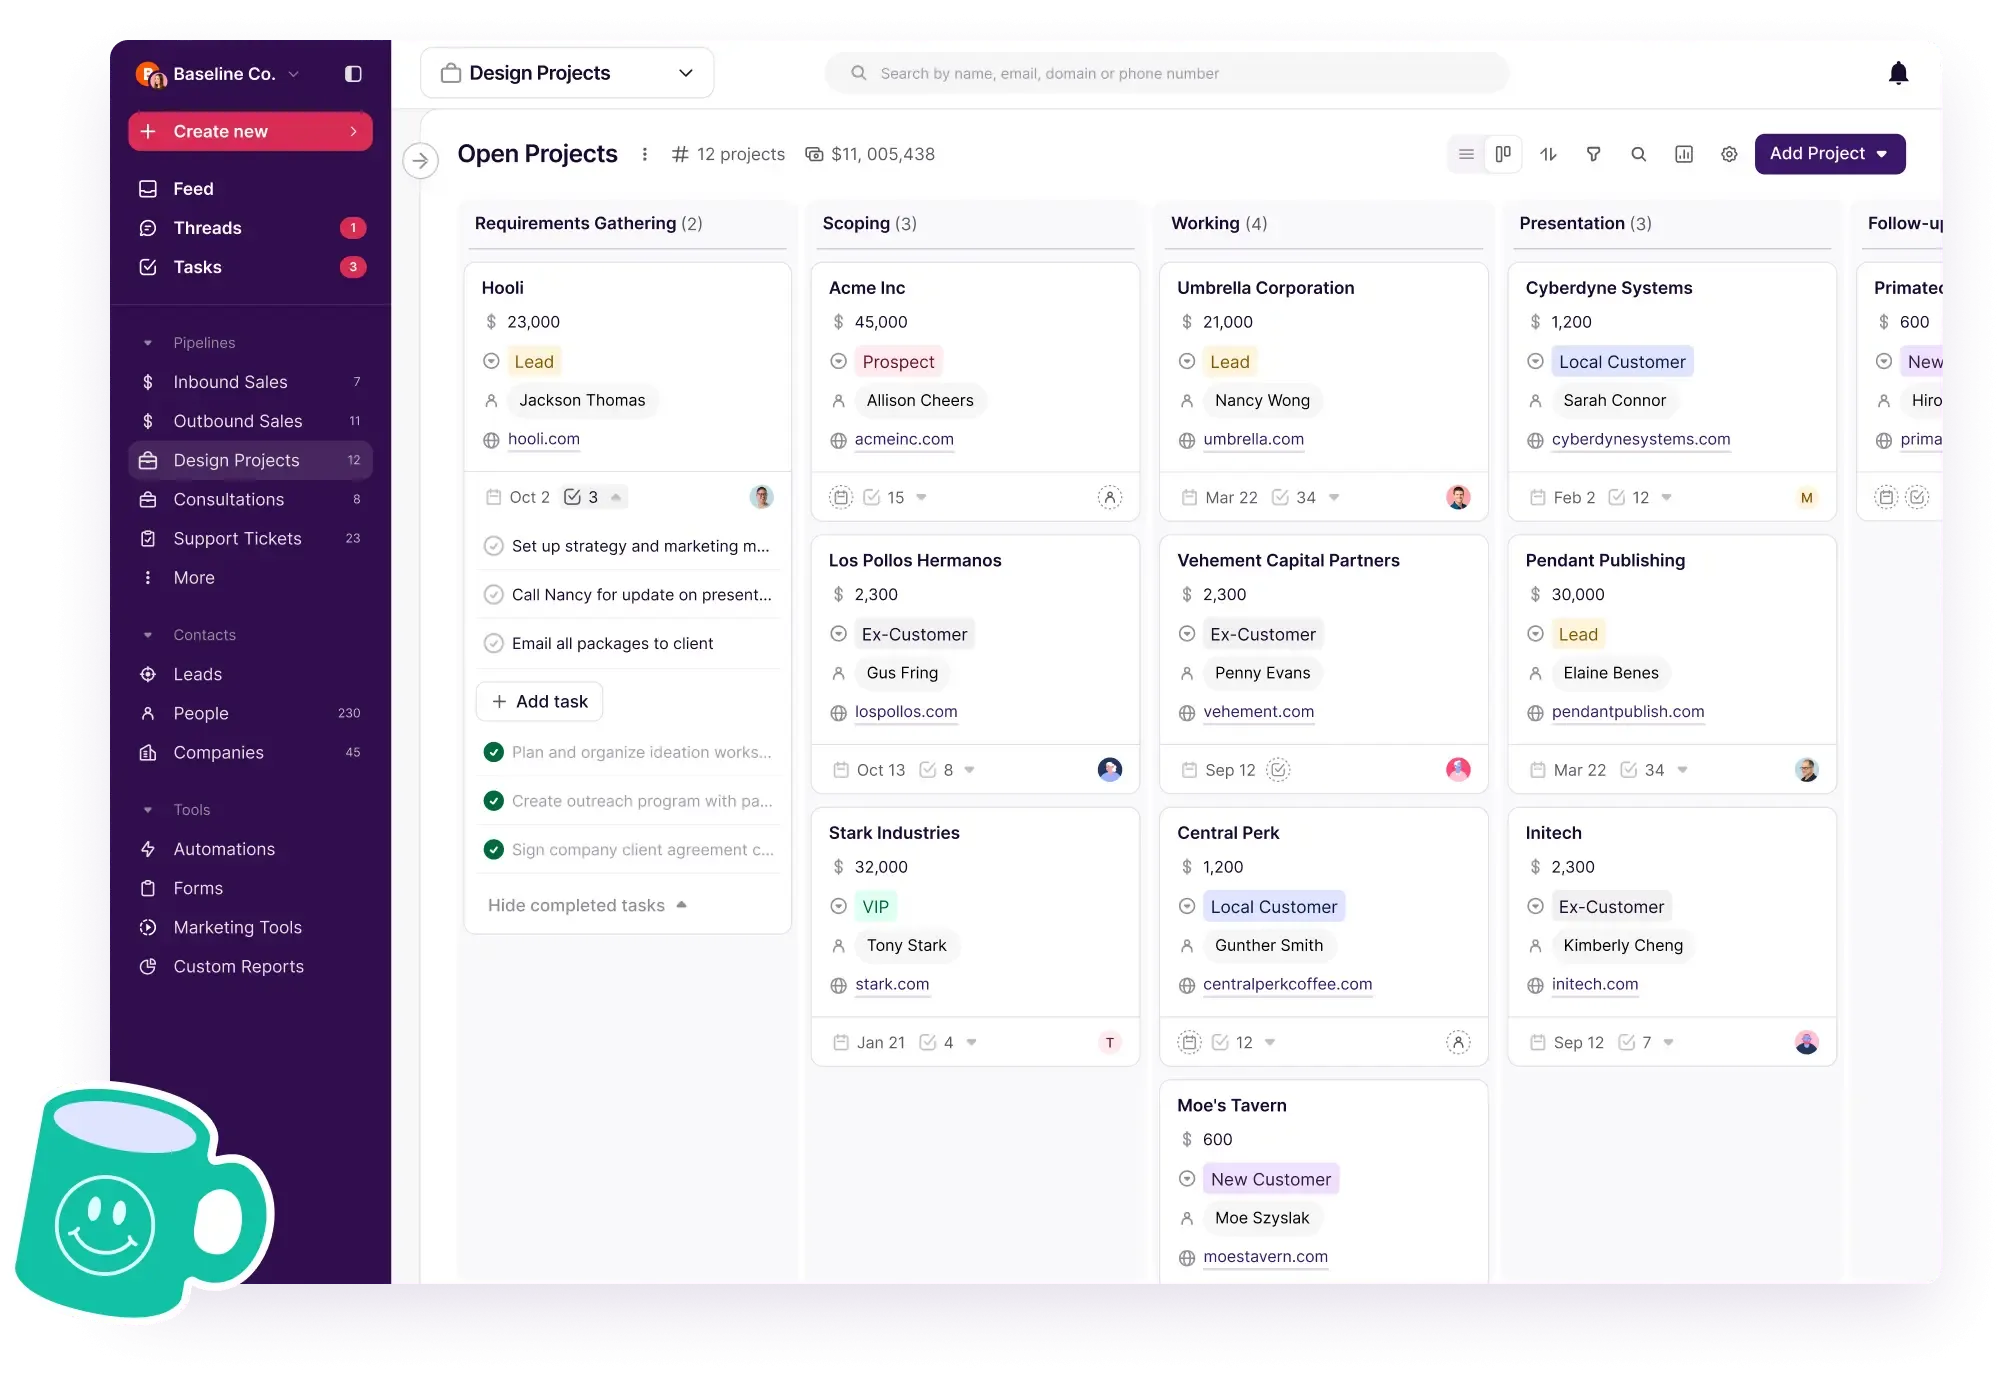Set a date on Central Perk card
Viewport: 2013px width, 1384px height.
point(1189,1042)
